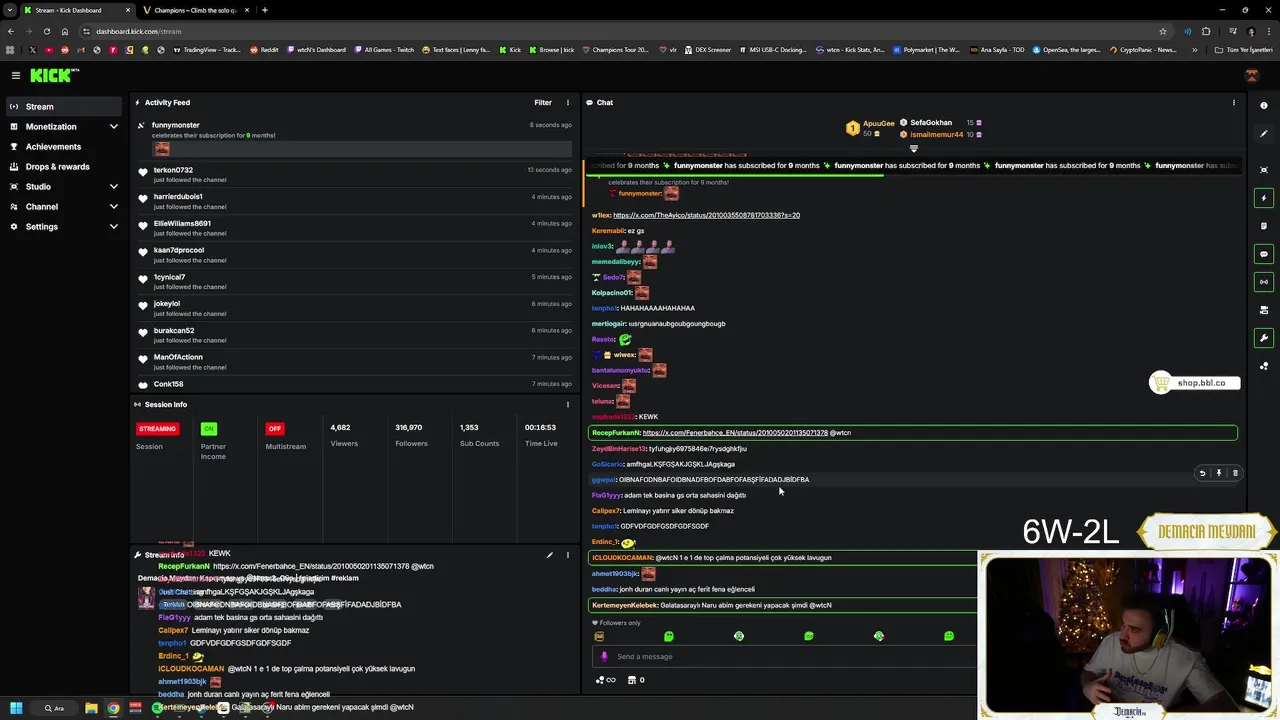Toggle the channel points dots icon in right rail
This screenshot has width=1280, height=720.
(1264, 366)
